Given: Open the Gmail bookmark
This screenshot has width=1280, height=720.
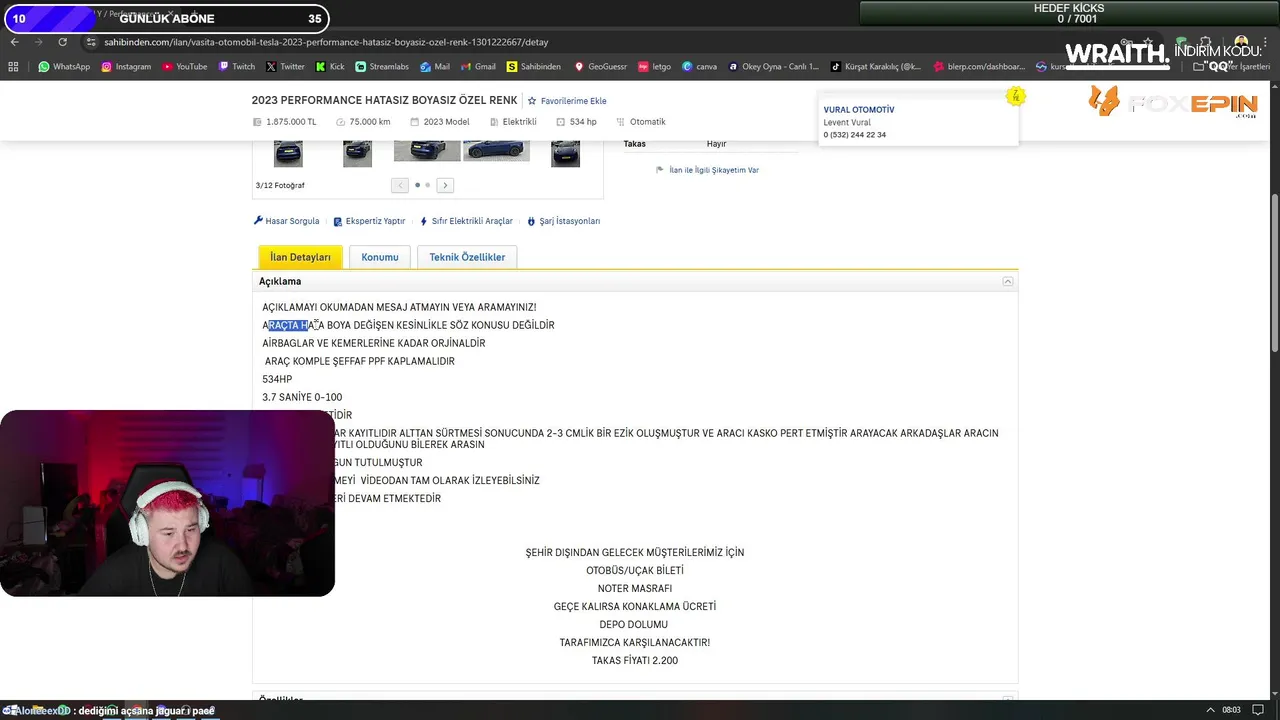Looking at the screenshot, I should click(478, 67).
